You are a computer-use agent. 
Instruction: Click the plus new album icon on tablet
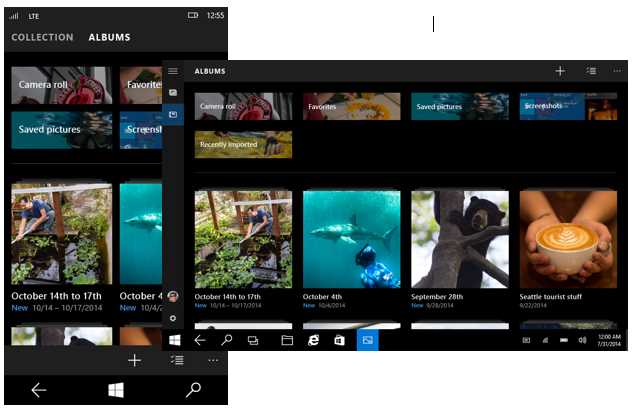pyautogui.click(x=560, y=71)
